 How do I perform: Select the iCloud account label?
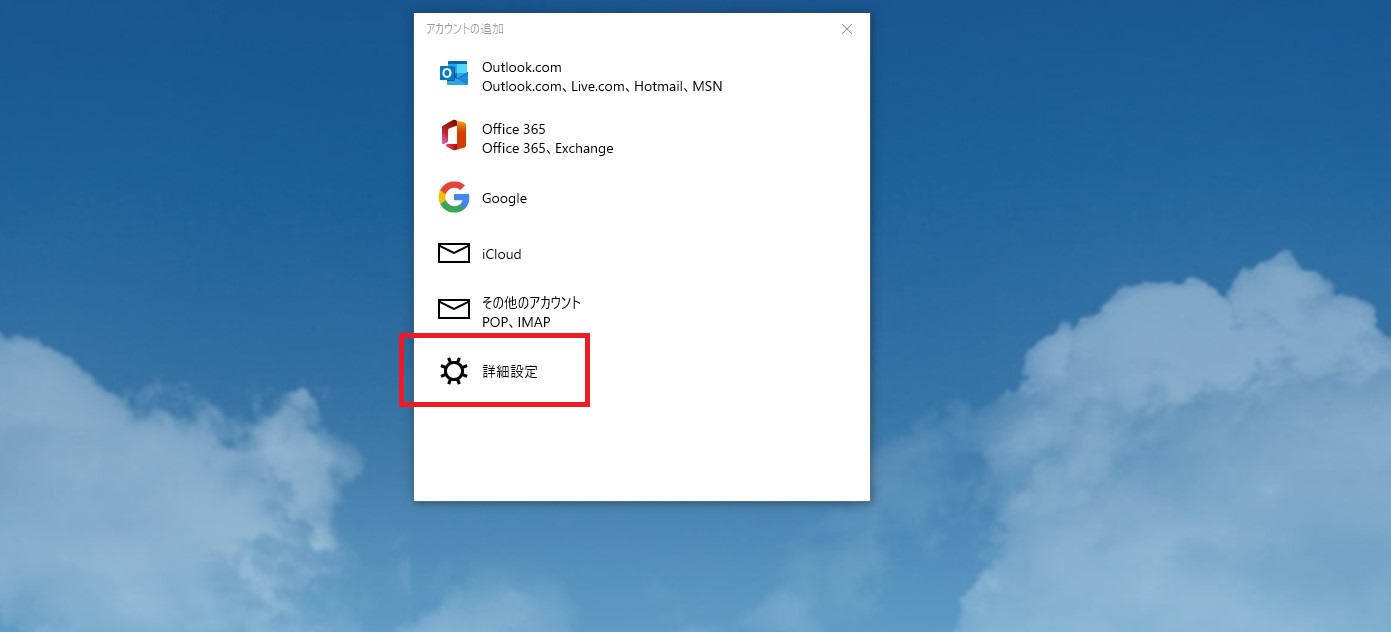tap(502, 254)
